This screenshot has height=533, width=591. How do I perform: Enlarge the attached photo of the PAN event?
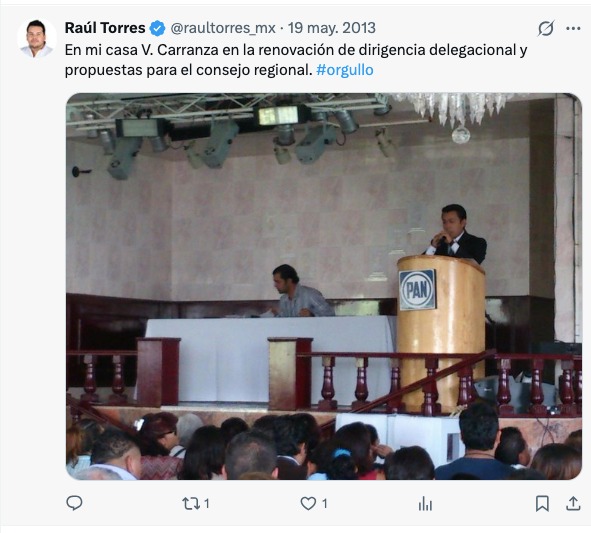[x=324, y=286]
